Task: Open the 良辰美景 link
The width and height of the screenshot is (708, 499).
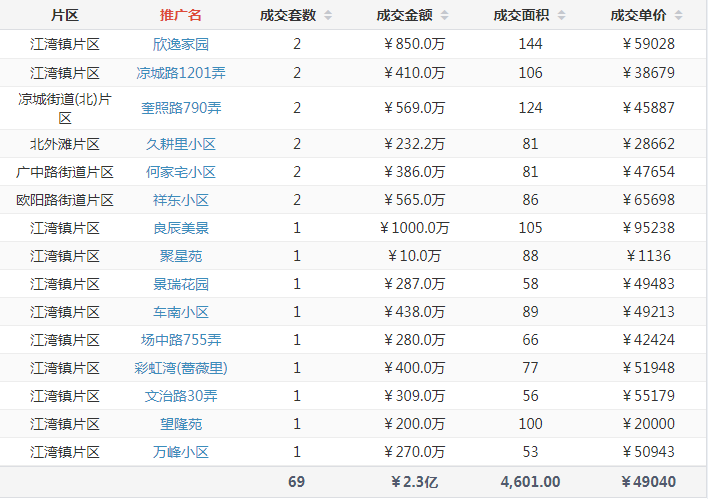Action: coord(181,228)
